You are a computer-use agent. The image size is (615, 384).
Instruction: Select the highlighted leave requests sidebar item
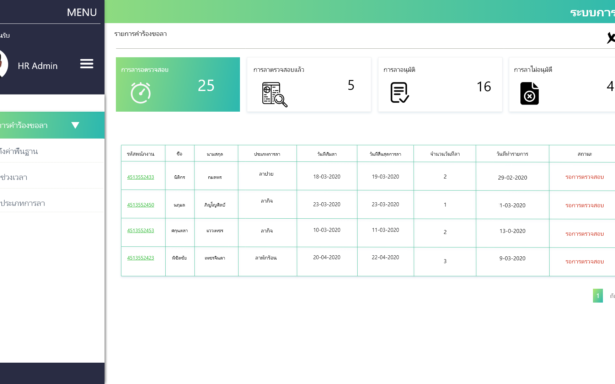click(52, 125)
